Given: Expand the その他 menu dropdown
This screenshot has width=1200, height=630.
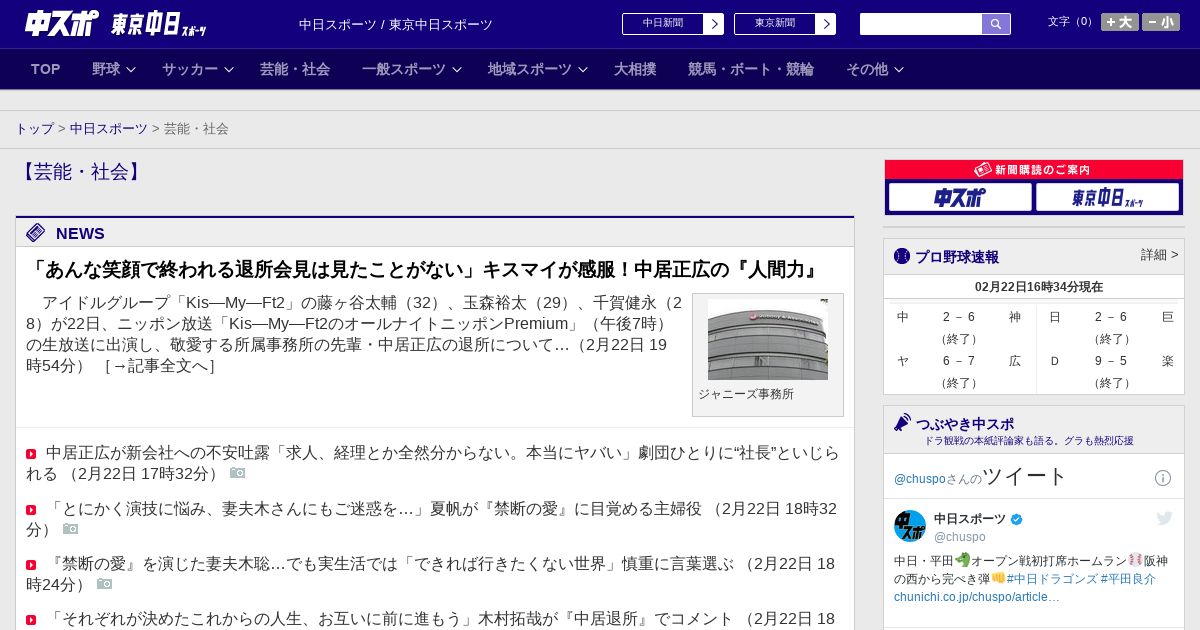Looking at the screenshot, I should (x=875, y=69).
